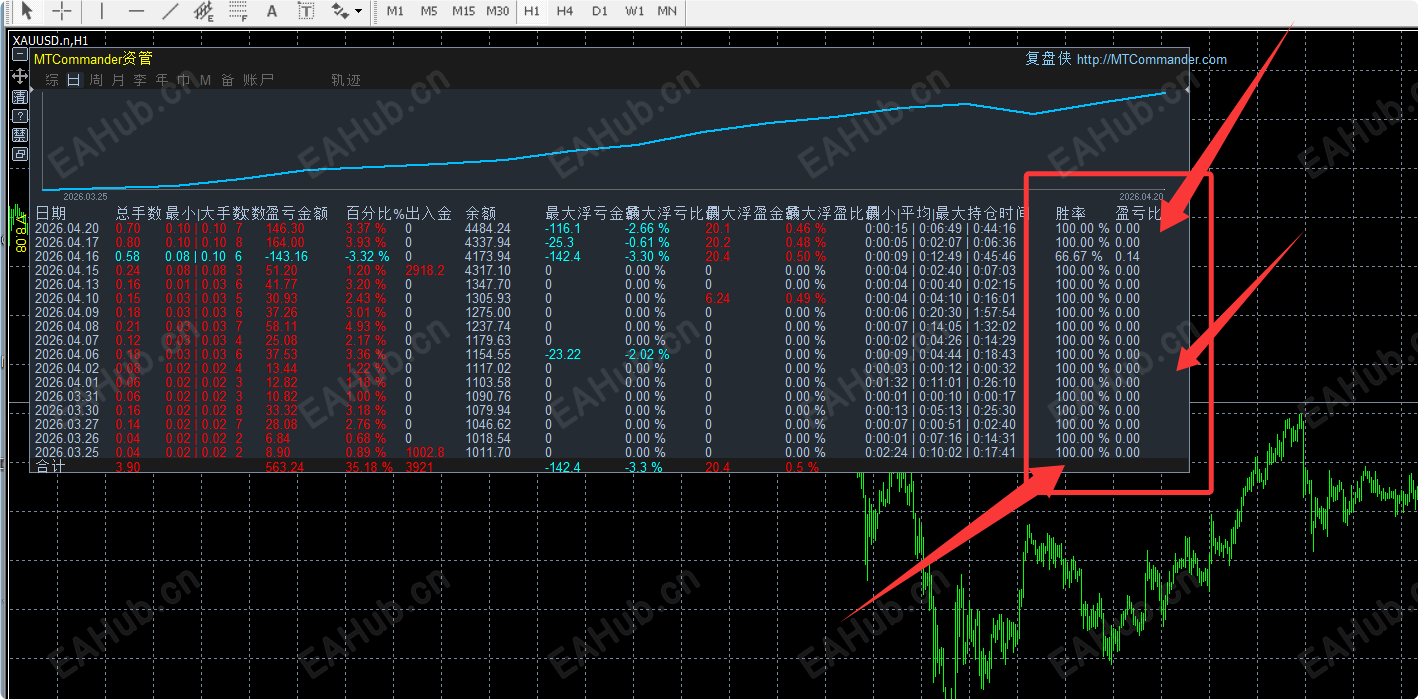Select the 2026.03.25 row date

tap(67, 452)
